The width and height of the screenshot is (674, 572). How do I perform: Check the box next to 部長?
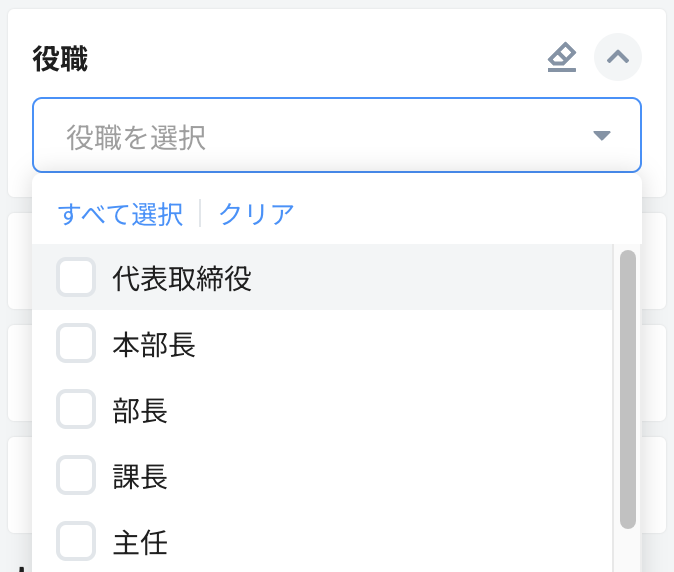(76, 409)
